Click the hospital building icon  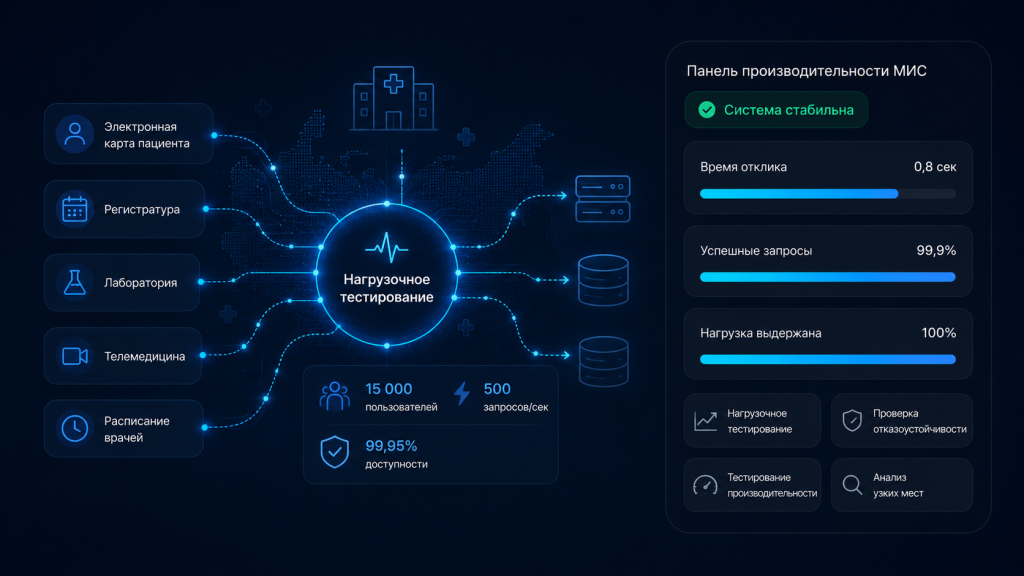(x=393, y=98)
